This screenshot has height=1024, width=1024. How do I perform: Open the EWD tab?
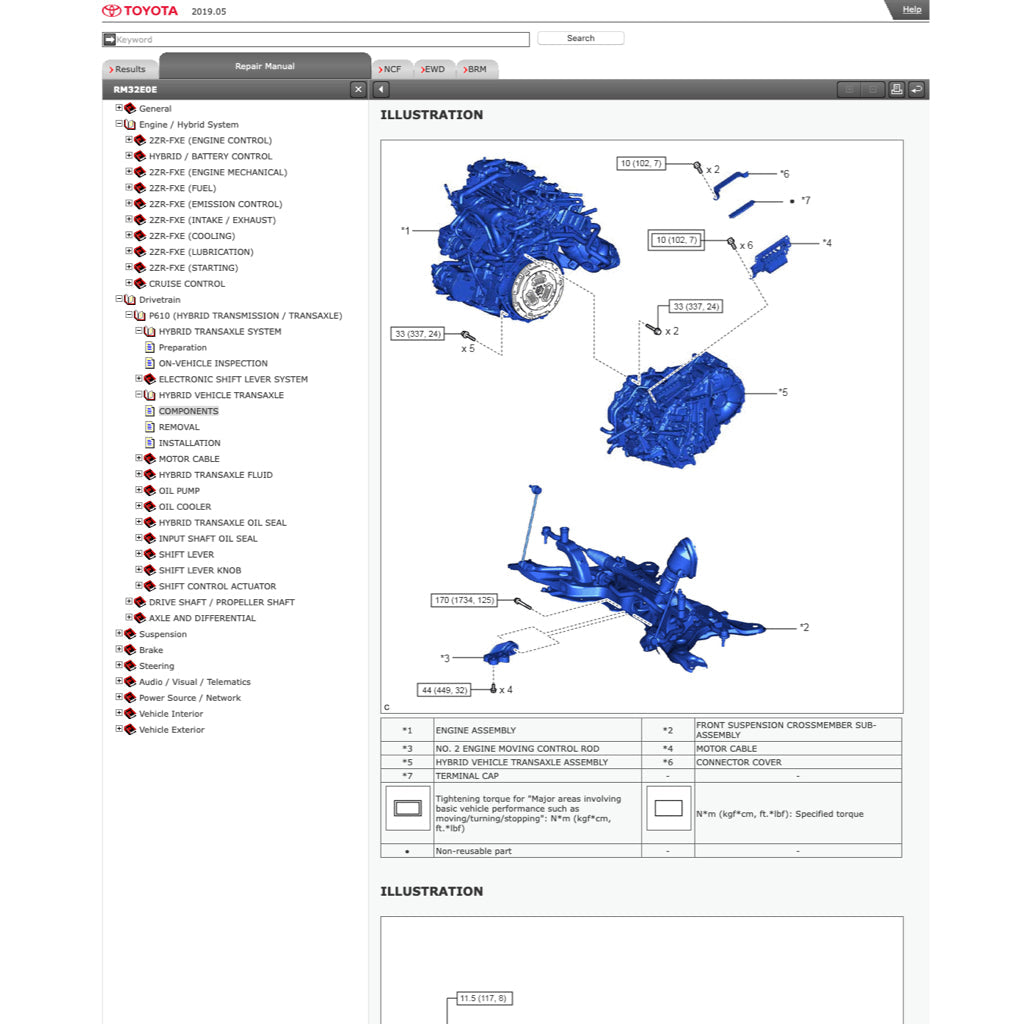433,69
